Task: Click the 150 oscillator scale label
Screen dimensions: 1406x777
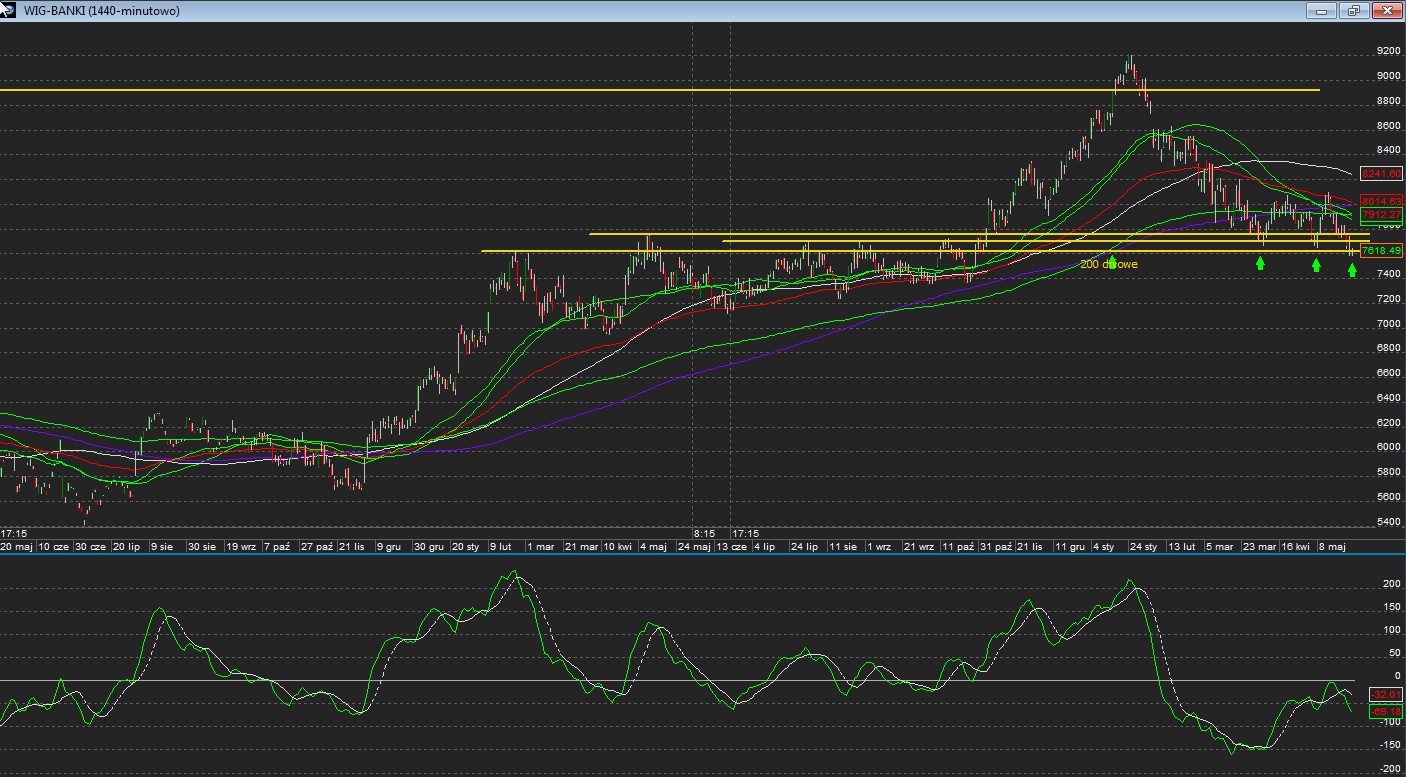Action: 1391,605
